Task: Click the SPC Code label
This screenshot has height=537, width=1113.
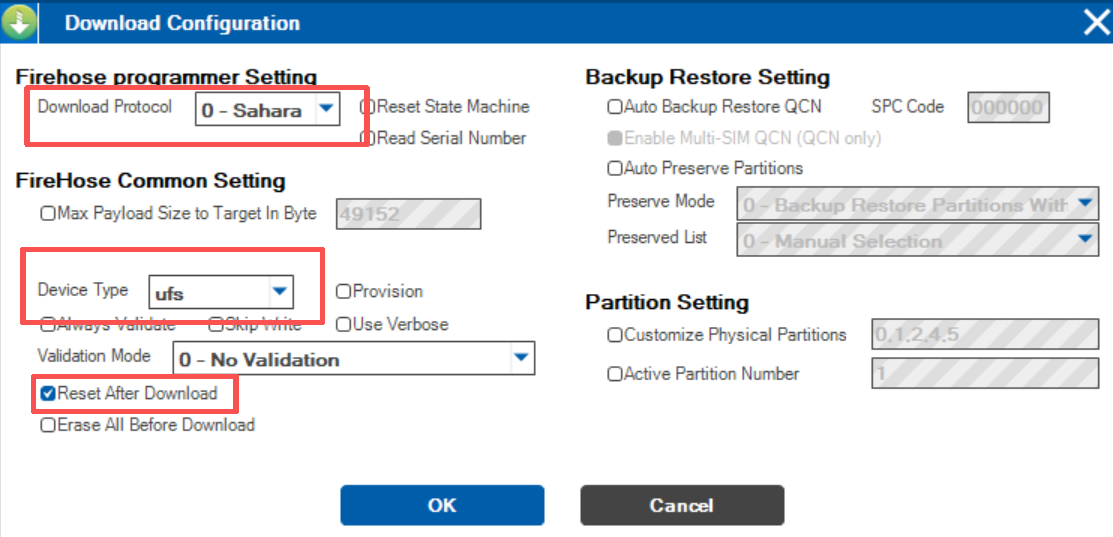Action: click(908, 107)
